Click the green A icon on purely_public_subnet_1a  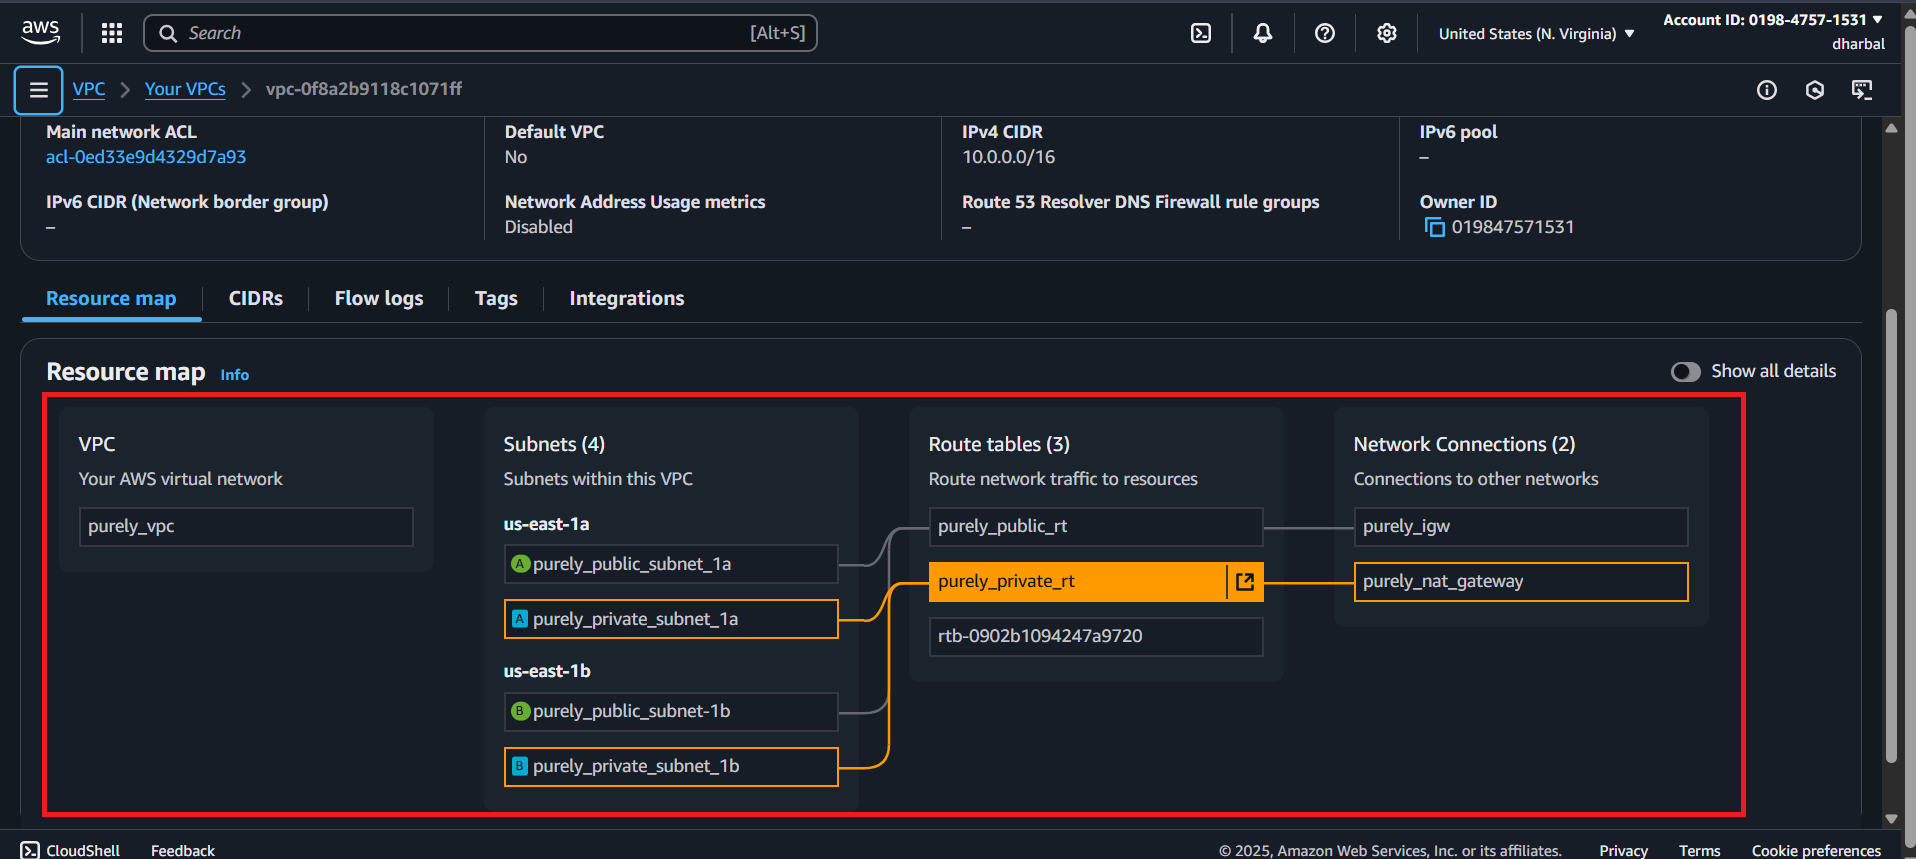click(x=520, y=564)
